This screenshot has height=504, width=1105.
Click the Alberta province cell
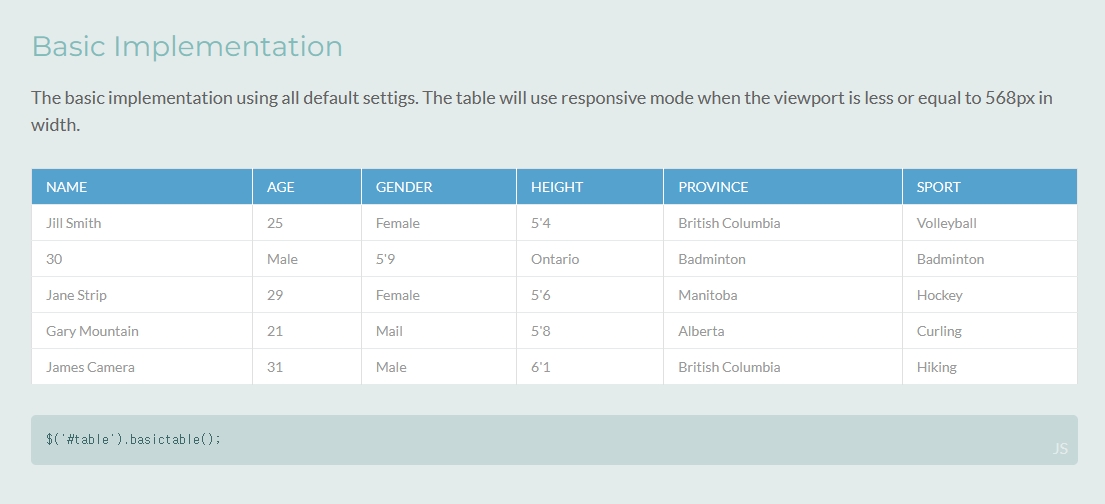point(783,331)
